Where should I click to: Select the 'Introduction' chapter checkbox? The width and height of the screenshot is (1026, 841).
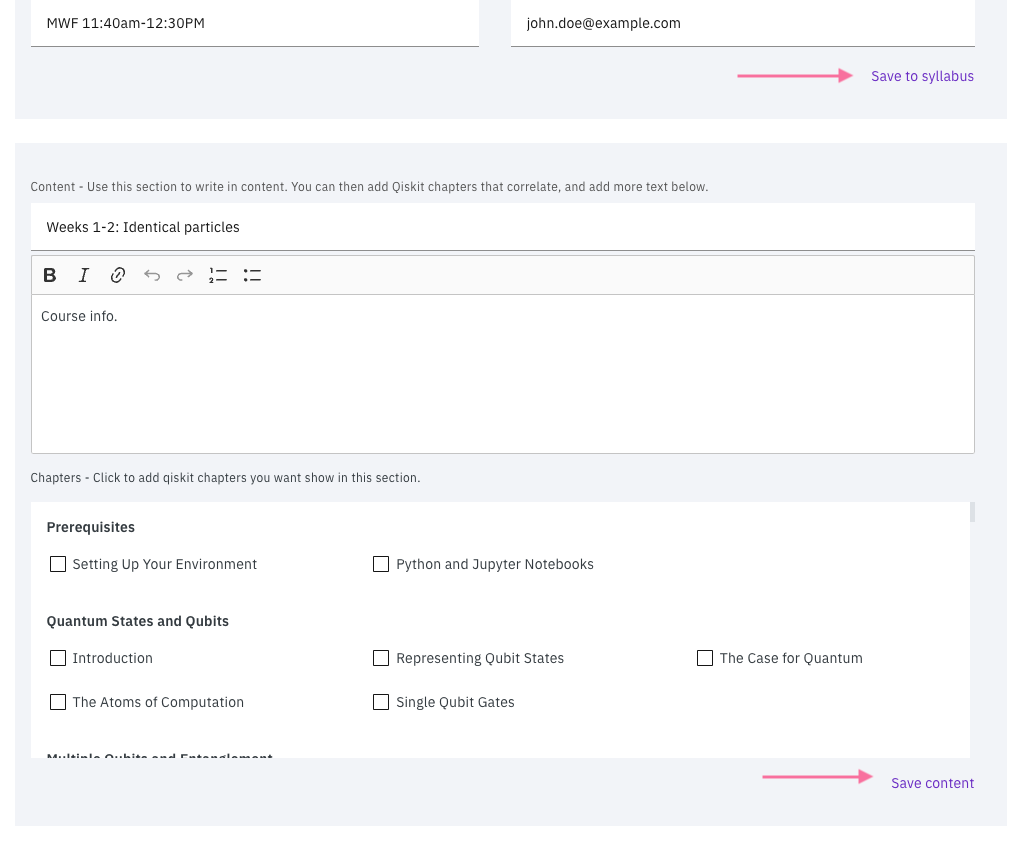click(58, 658)
